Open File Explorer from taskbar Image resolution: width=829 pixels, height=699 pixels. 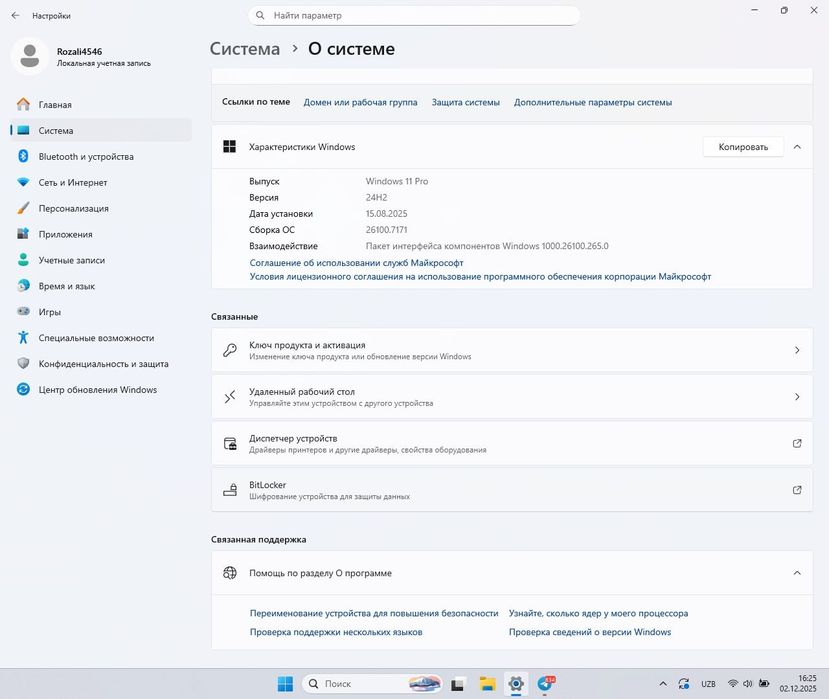[487, 684]
